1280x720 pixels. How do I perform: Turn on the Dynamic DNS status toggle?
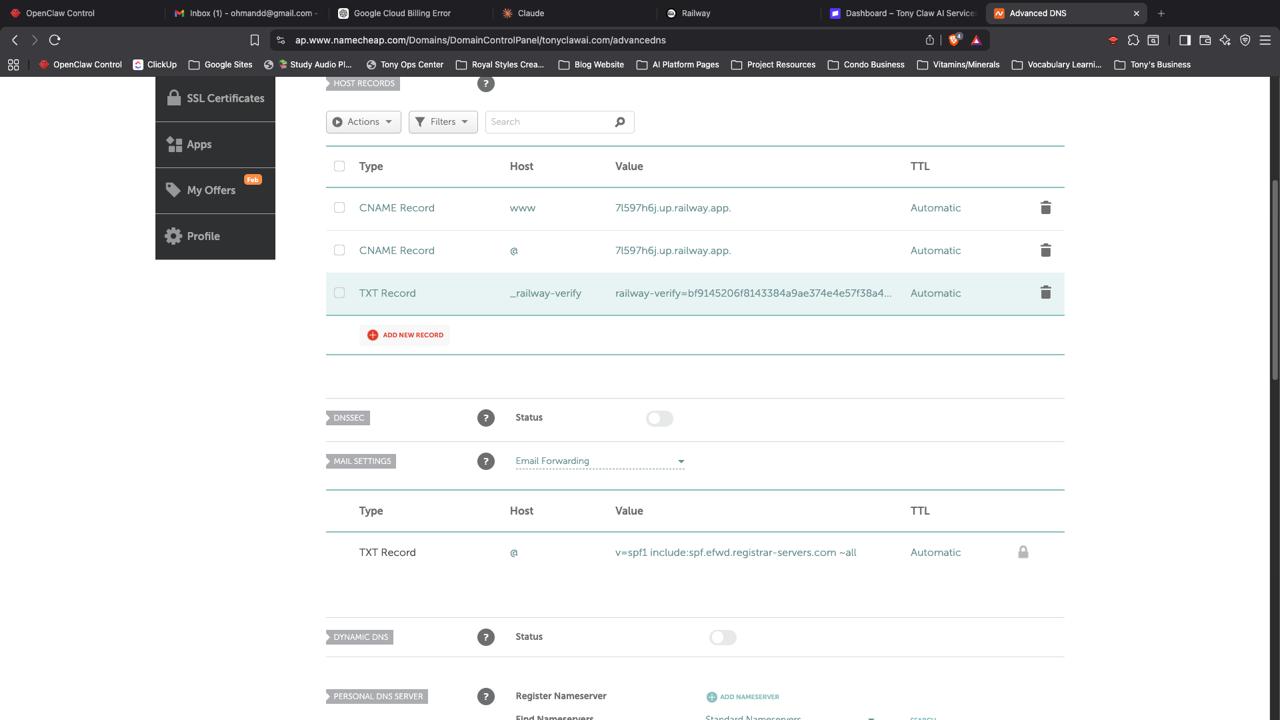722,638
